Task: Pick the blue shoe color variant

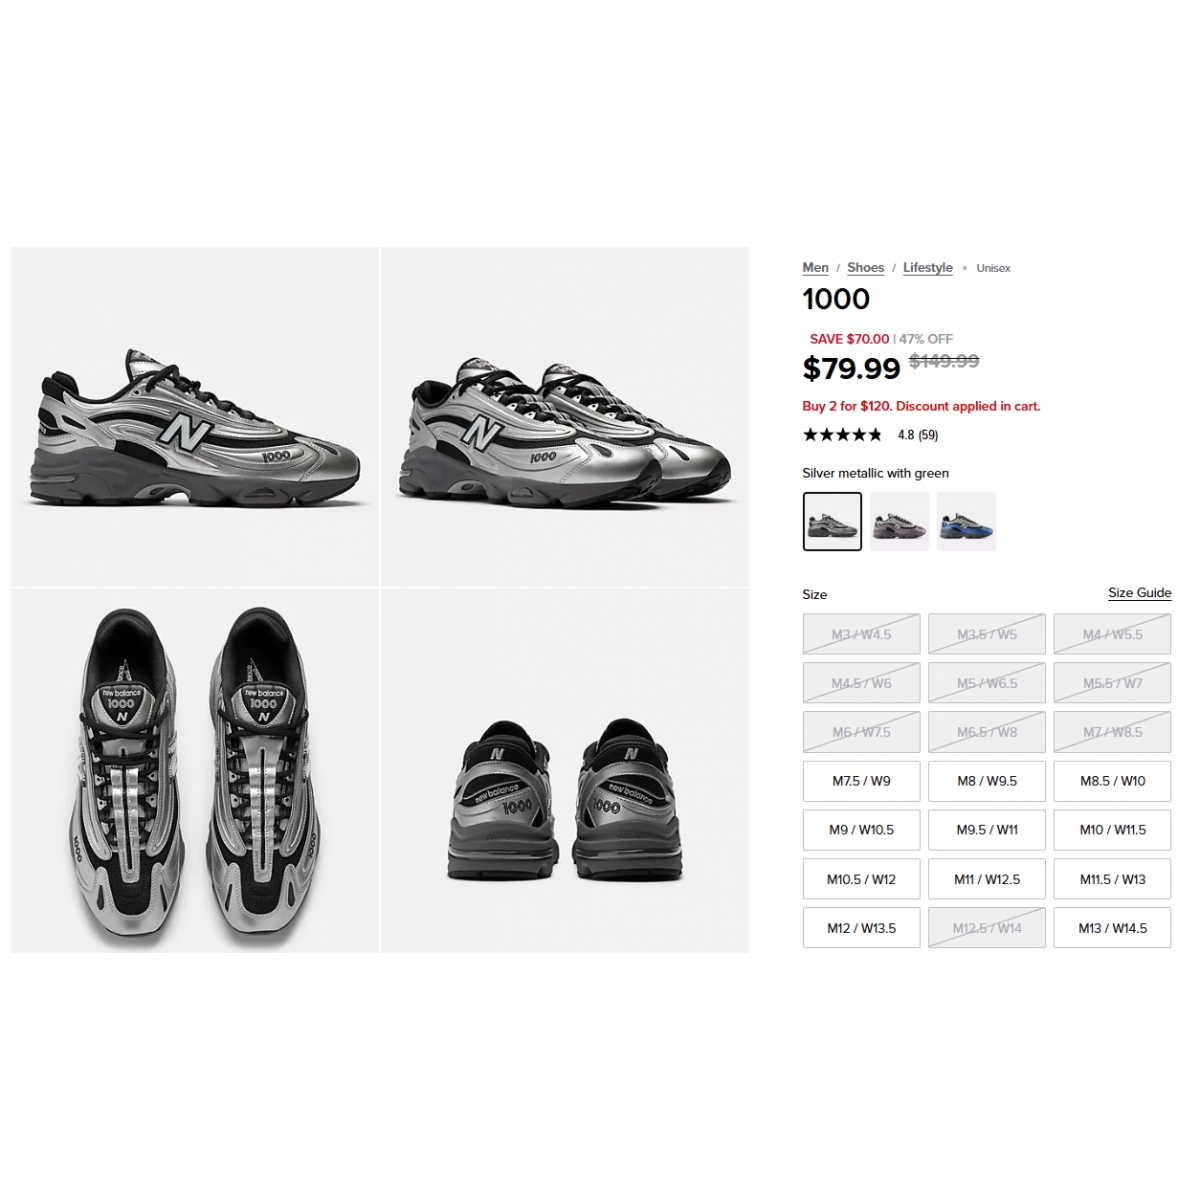Action: (966, 521)
